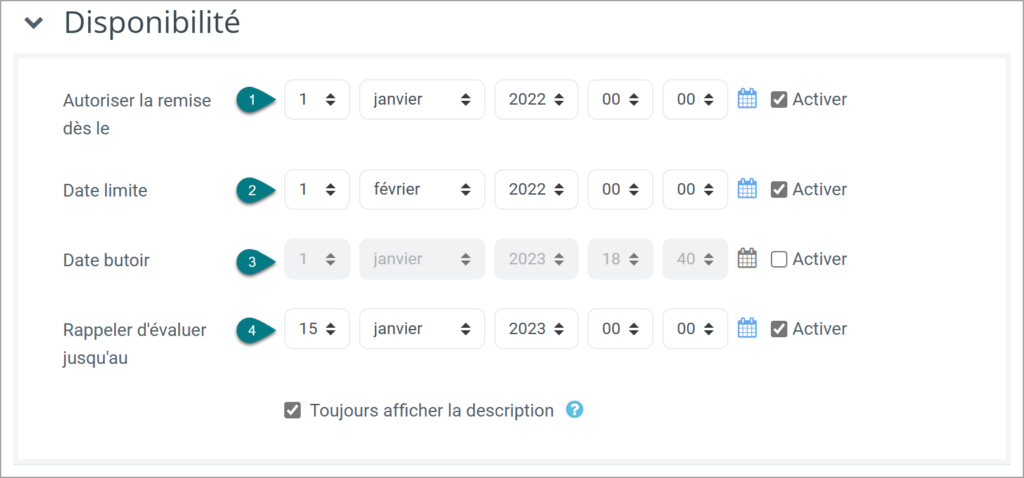
Task: Open minute dropdown for Autoriser la remise
Action: [x=695, y=99]
